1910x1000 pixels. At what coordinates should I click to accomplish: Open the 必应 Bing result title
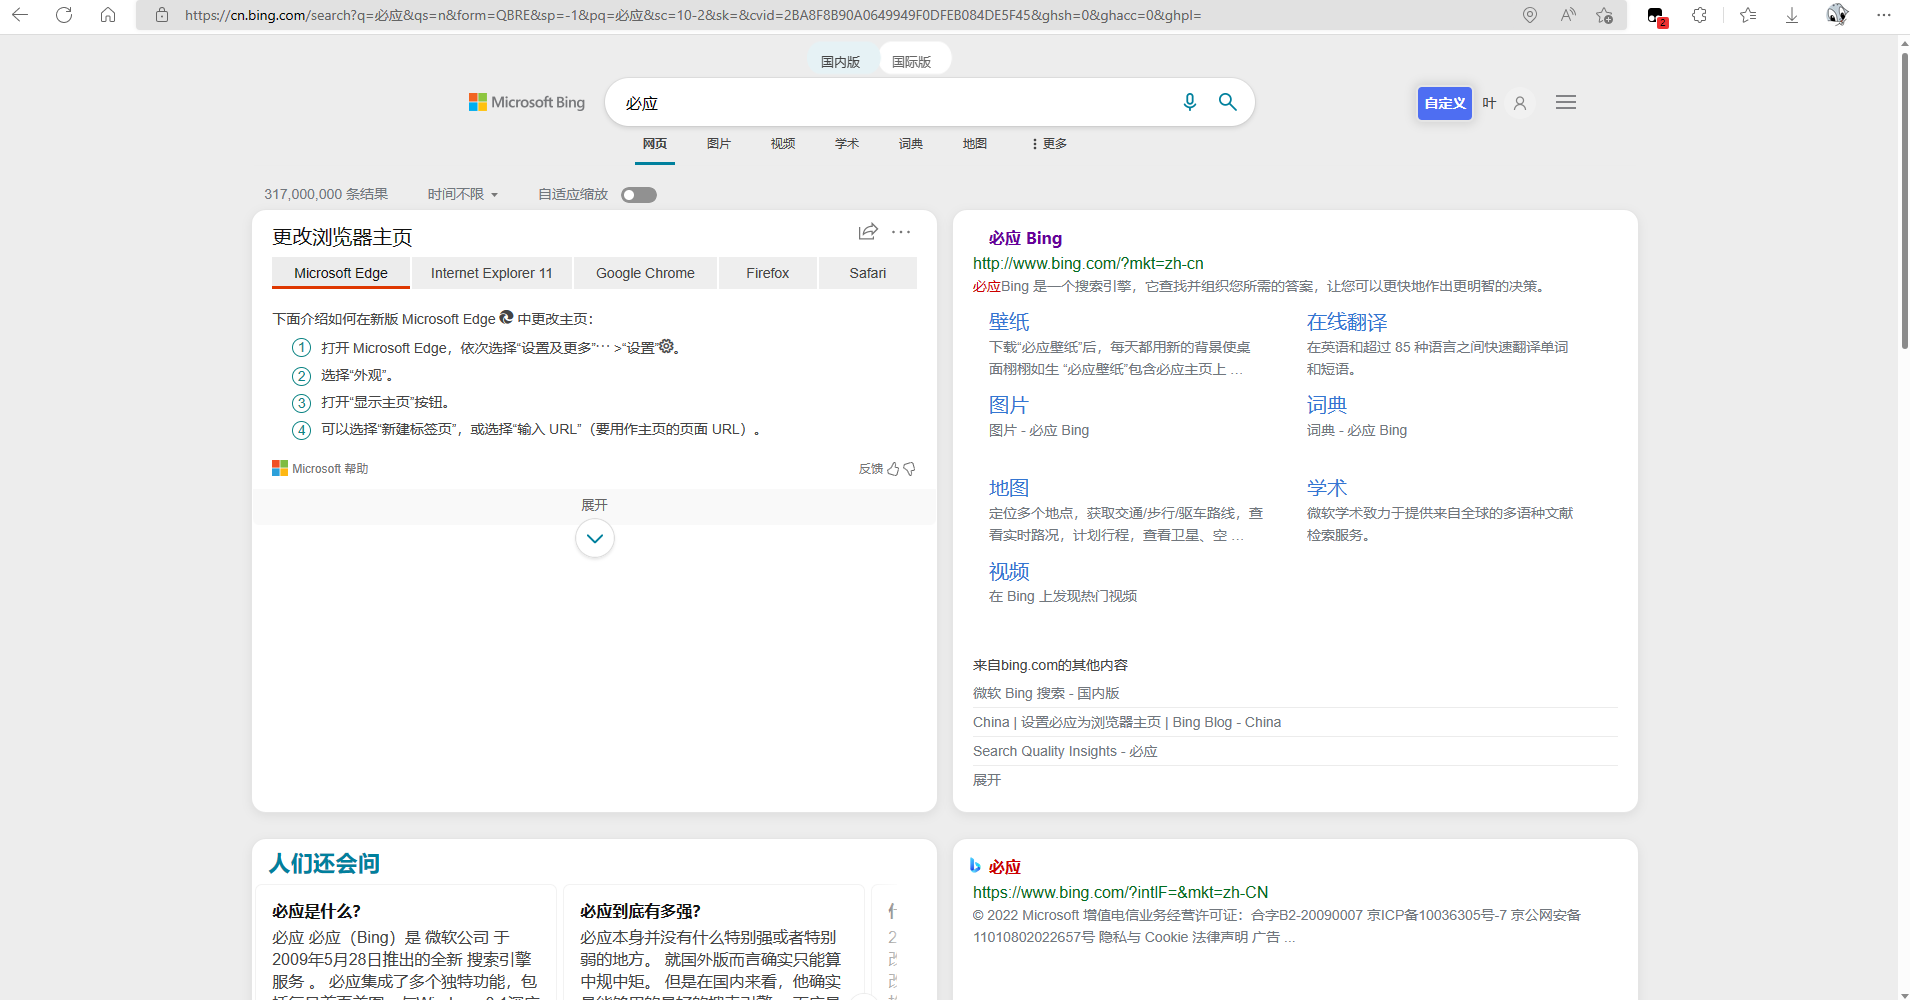coord(1025,238)
